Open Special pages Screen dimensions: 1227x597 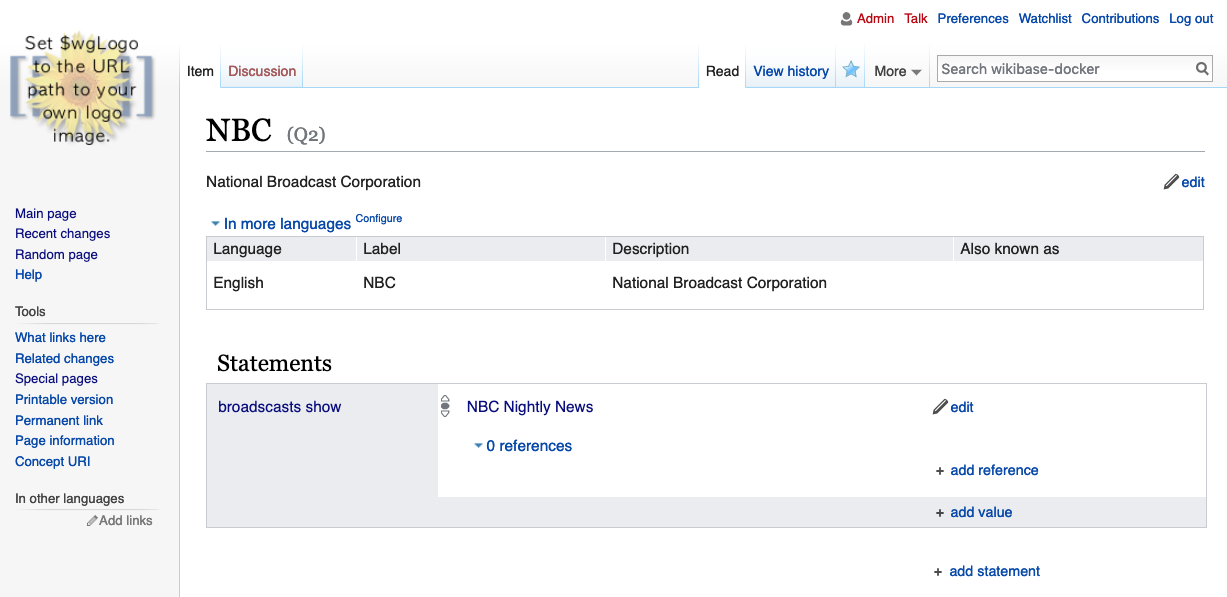tap(56, 379)
